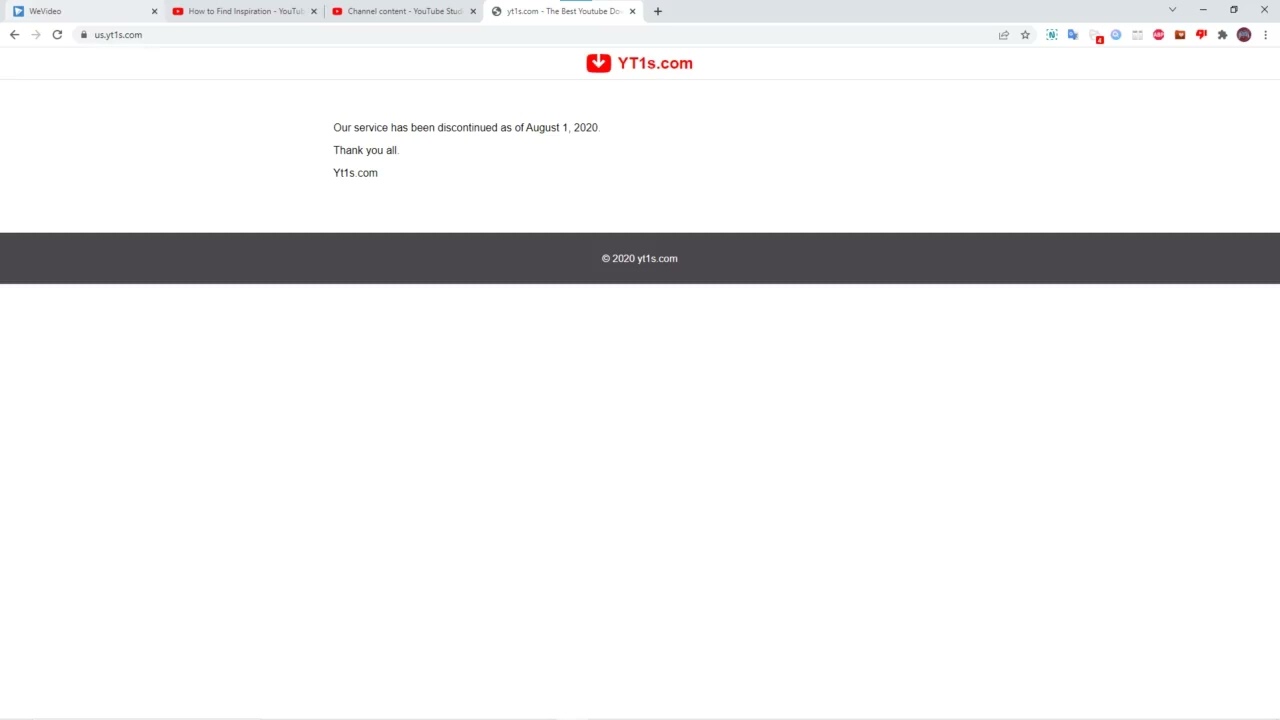Select the yt1s.com Best Youtube Downloader tab
This screenshot has width=1280, height=720.
pos(564,11)
